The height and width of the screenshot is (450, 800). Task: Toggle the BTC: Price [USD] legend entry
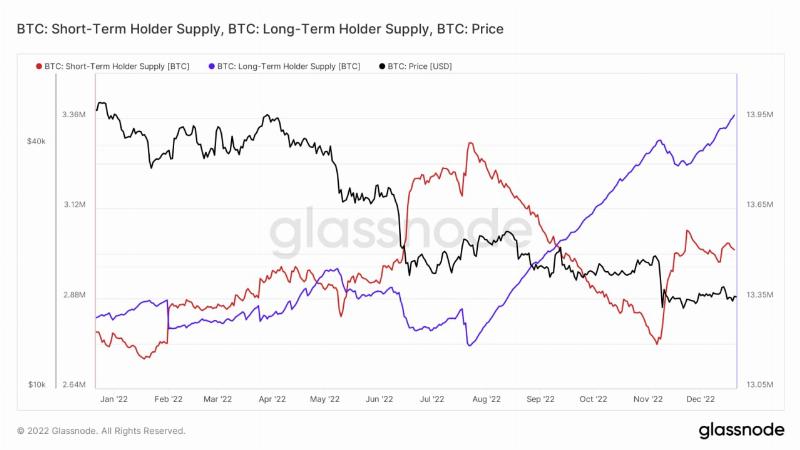(416, 66)
